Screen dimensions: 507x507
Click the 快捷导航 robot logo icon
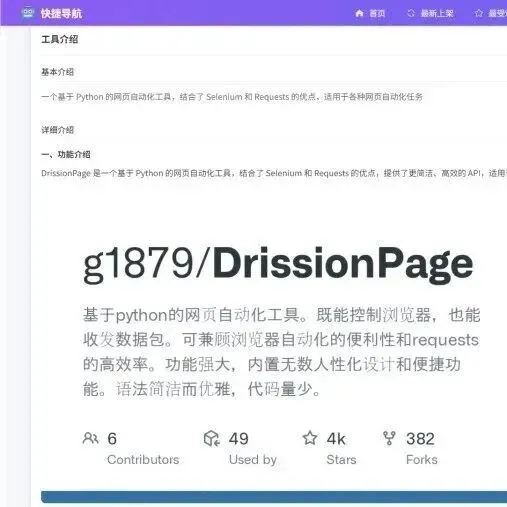[27, 13]
